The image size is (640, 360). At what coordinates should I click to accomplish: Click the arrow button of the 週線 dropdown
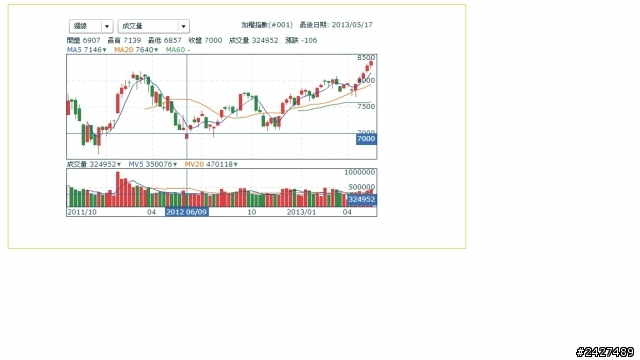pyautogui.click(x=107, y=26)
